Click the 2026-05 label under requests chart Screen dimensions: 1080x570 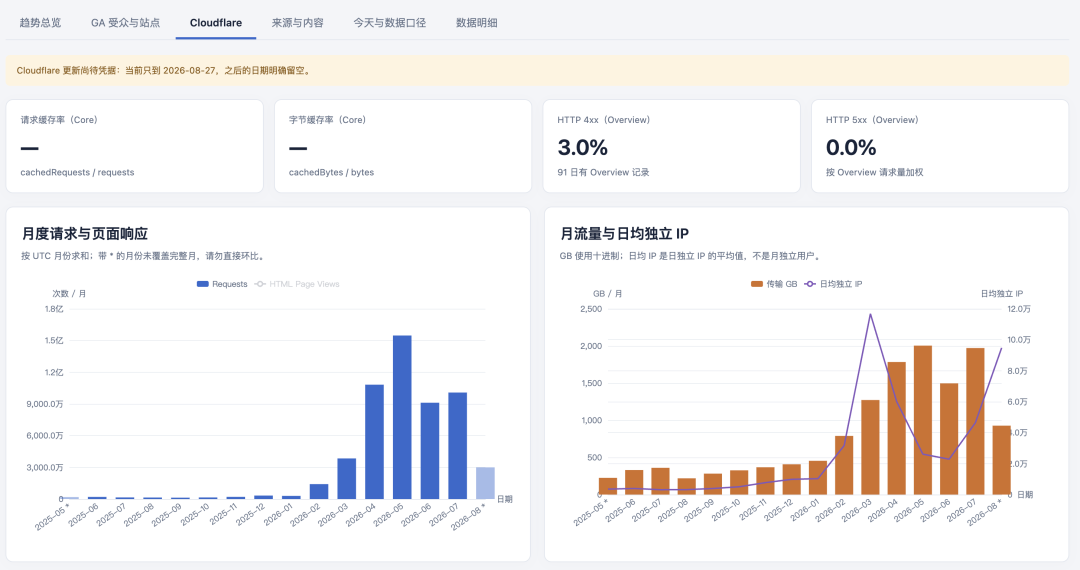click(389, 515)
